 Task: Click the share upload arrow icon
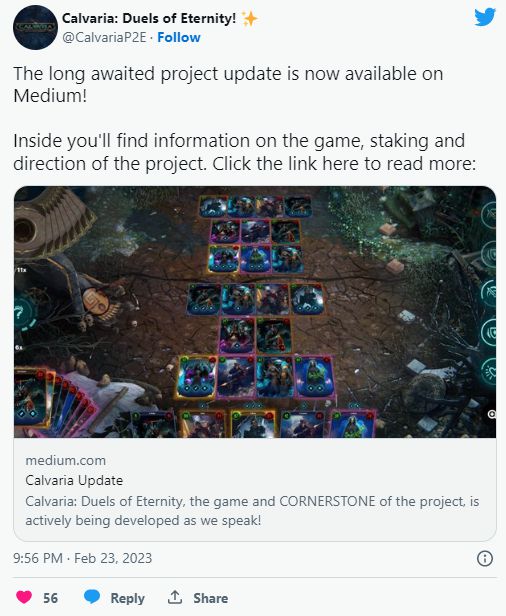(x=175, y=597)
